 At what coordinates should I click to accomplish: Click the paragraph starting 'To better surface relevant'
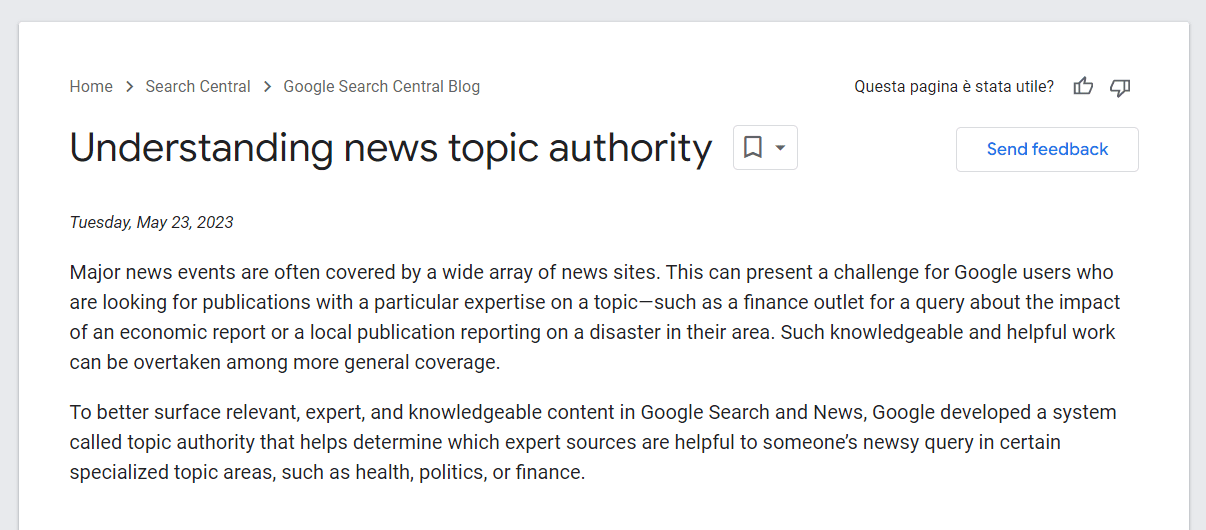593,442
